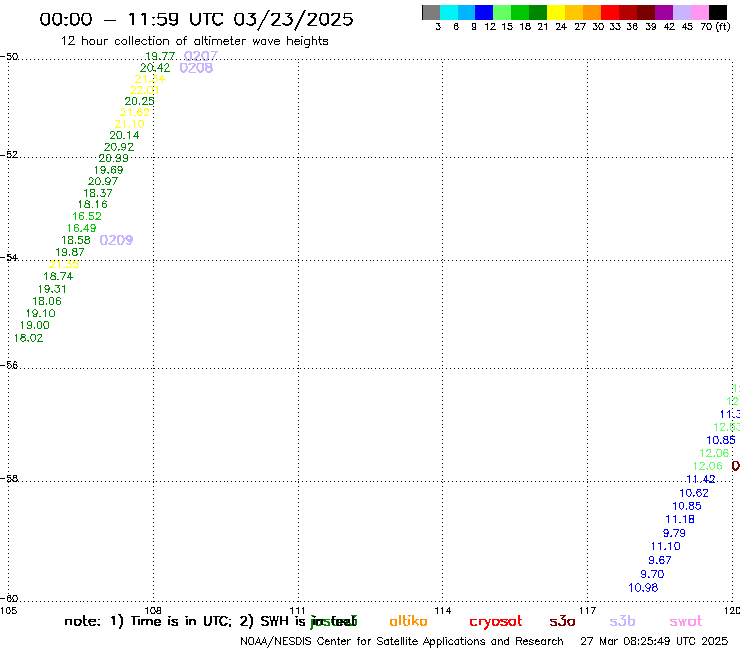Click the 'altika' satellite label
The image size is (740, 650).
coord(408,621)
